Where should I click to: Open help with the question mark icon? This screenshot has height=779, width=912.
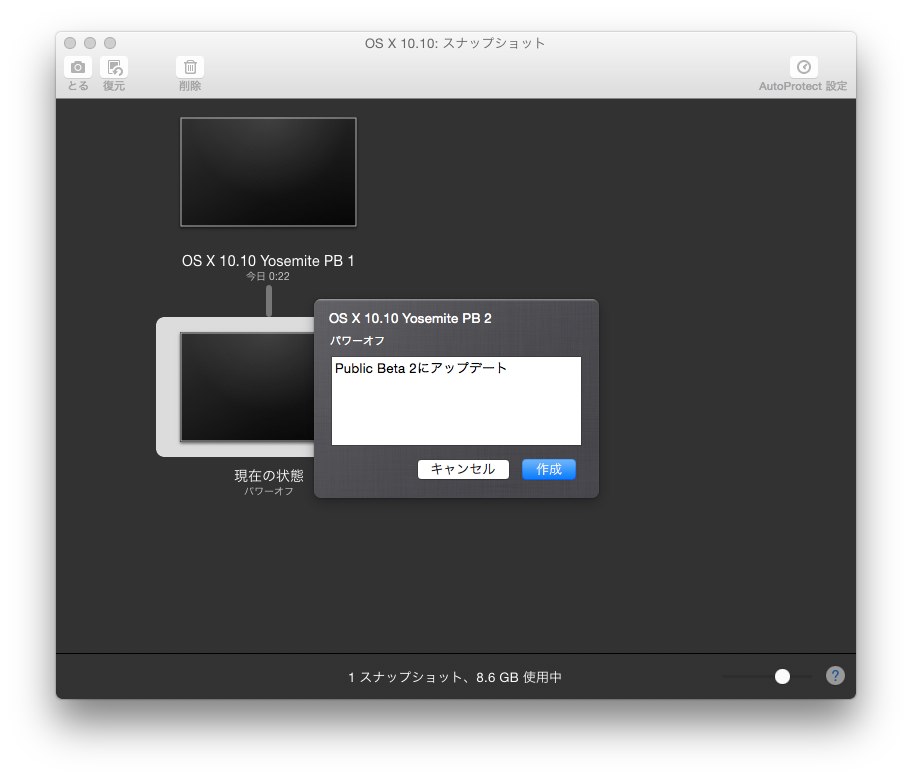click(835, 675)
